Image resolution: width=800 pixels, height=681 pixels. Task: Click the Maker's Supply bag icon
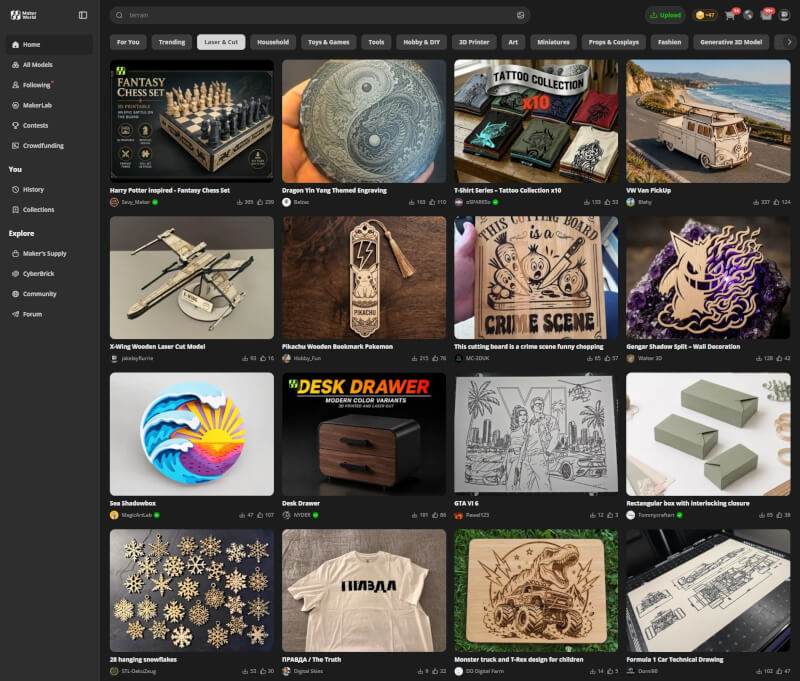pyautogui.click(x=15, y=254)
